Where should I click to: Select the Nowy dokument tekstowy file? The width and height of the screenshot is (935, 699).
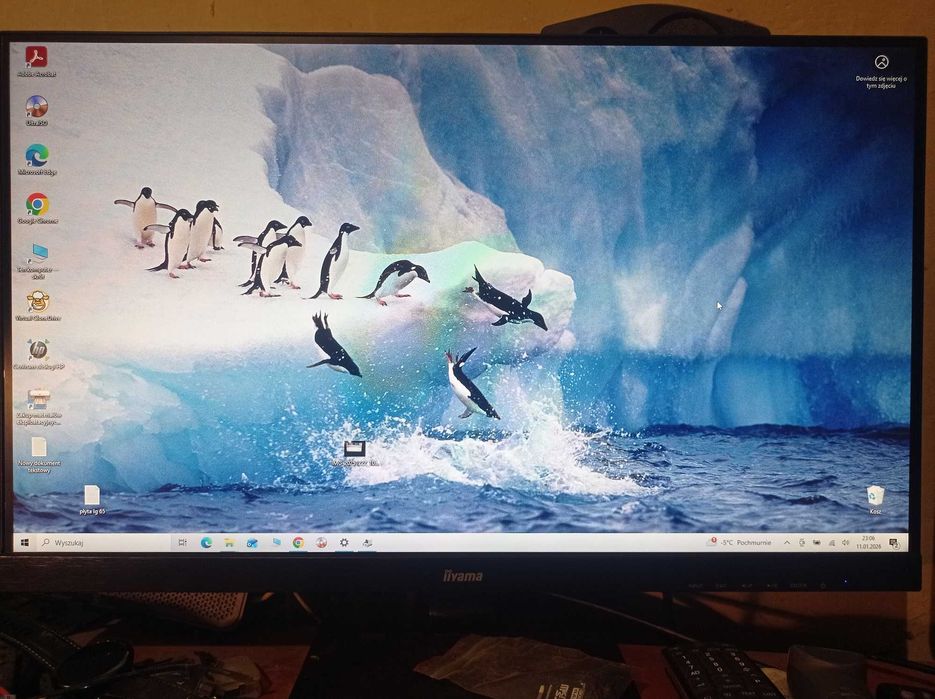[39, 454]
